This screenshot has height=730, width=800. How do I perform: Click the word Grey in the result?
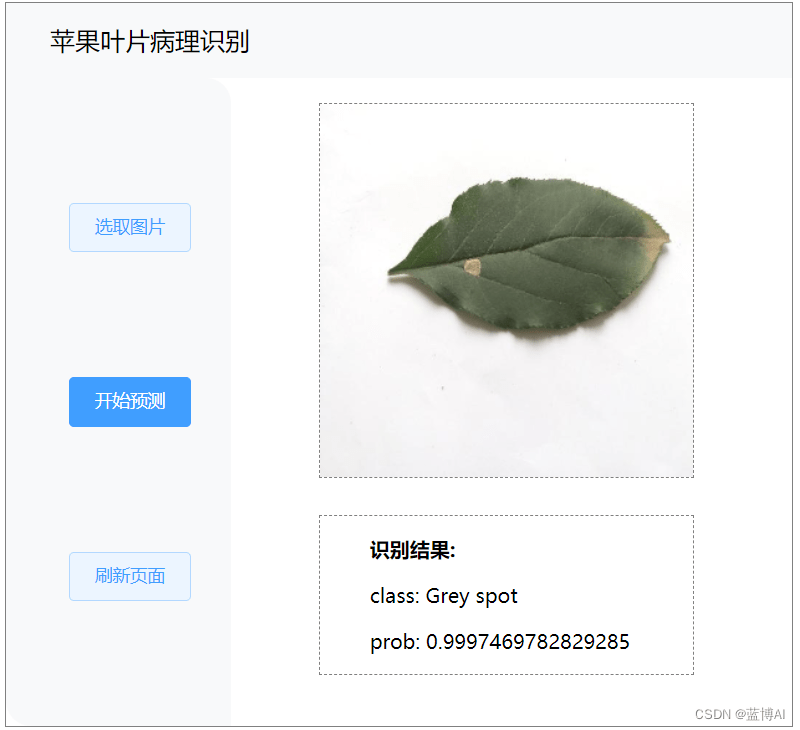[x=447, y=597]
